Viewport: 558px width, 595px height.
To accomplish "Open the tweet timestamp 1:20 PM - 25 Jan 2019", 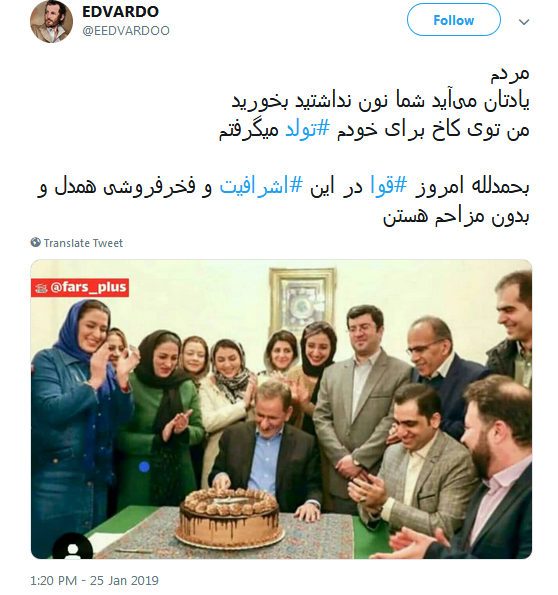I will point(94,581).
